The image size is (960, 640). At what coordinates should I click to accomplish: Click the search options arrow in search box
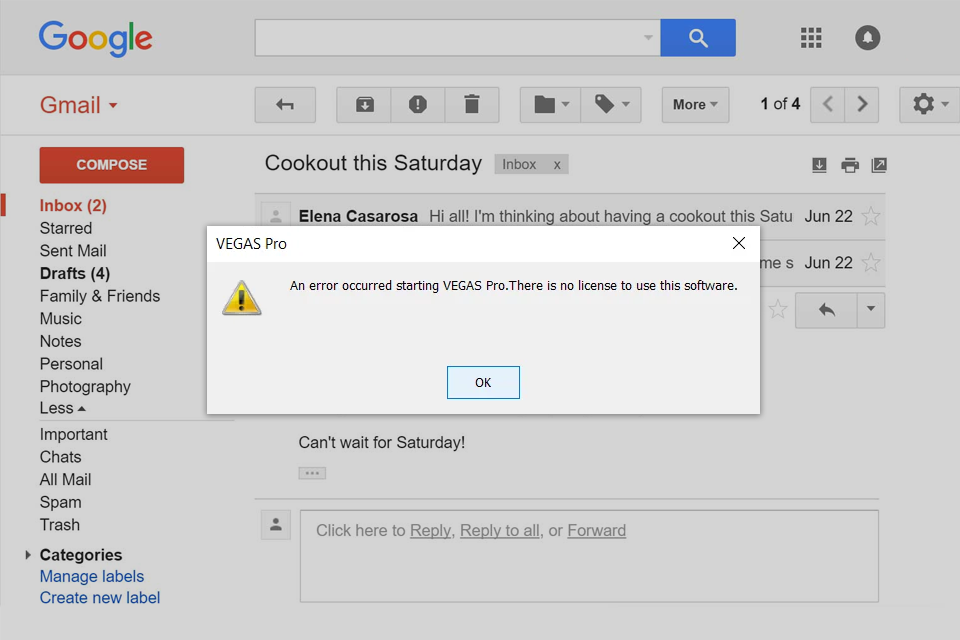[648, 38]
